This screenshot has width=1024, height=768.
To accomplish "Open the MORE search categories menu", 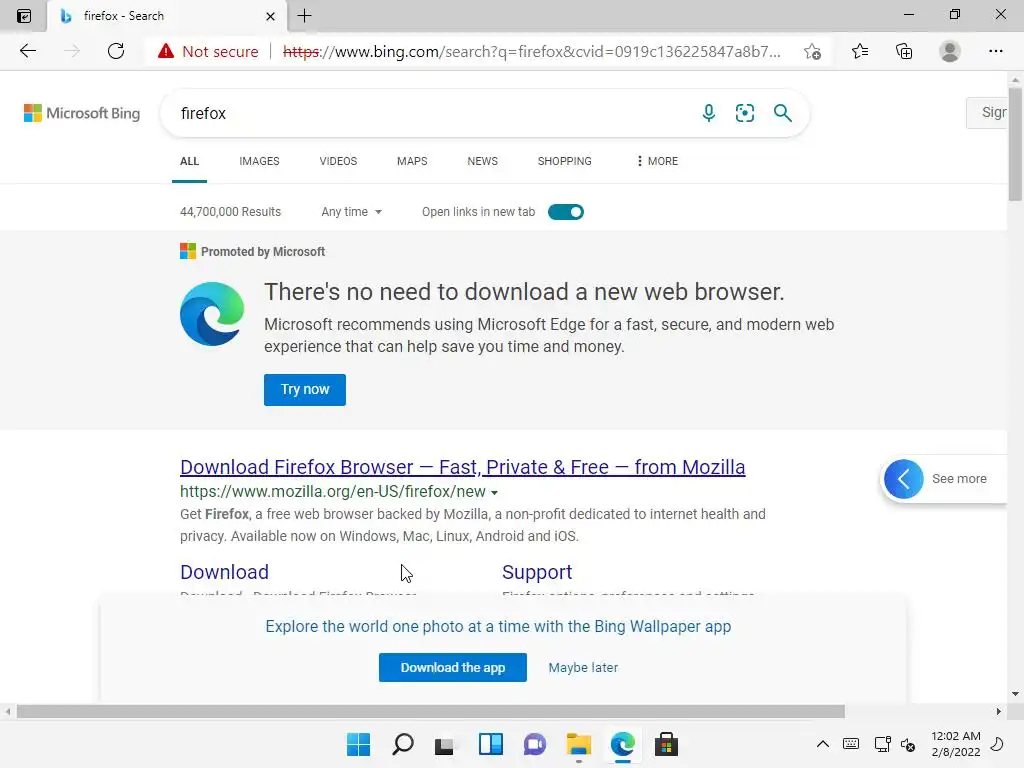I will coord(657,161).
